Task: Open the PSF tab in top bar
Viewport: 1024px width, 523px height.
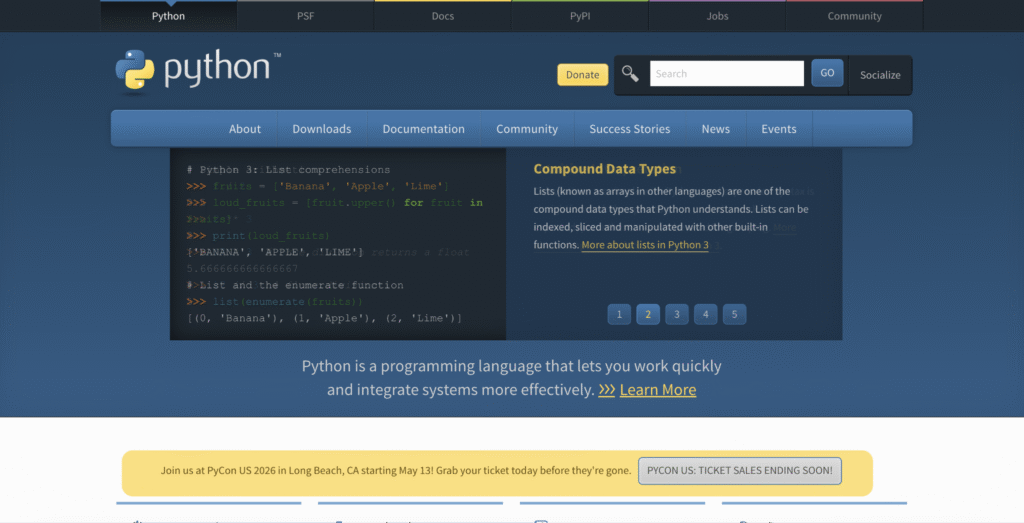Action: click(x=306, y=16)
